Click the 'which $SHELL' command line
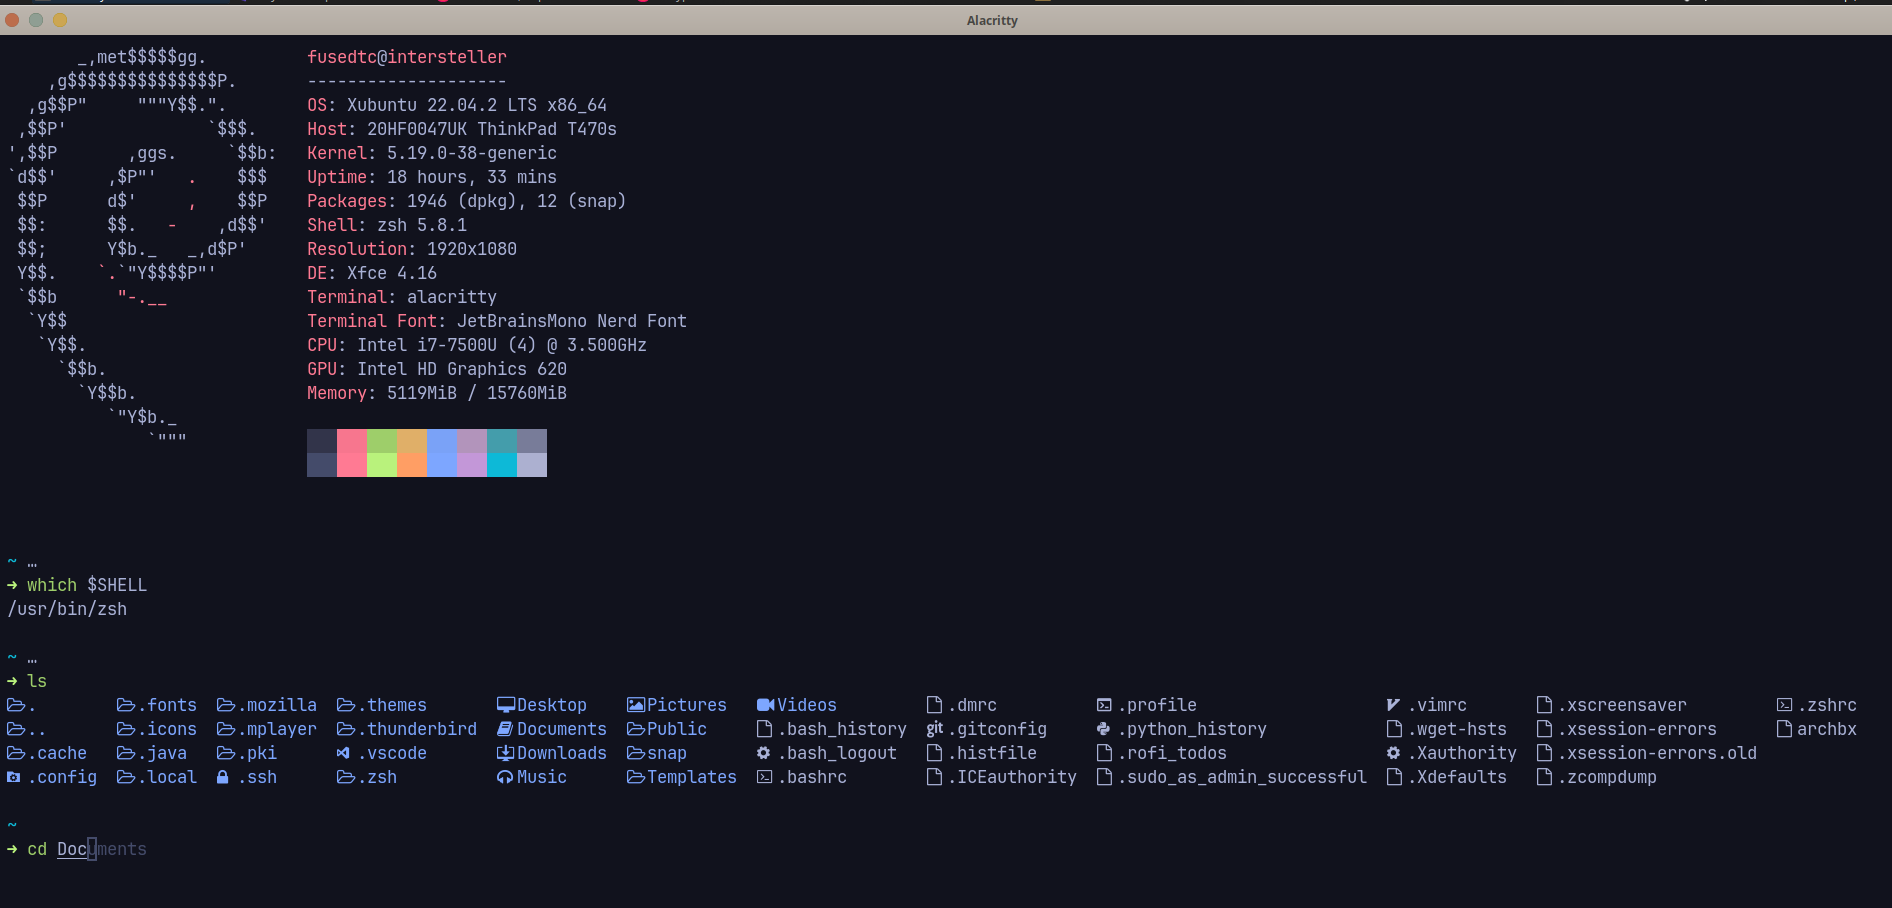The height and width of the screenshot is (908, 1892). [x=87, y=585]
